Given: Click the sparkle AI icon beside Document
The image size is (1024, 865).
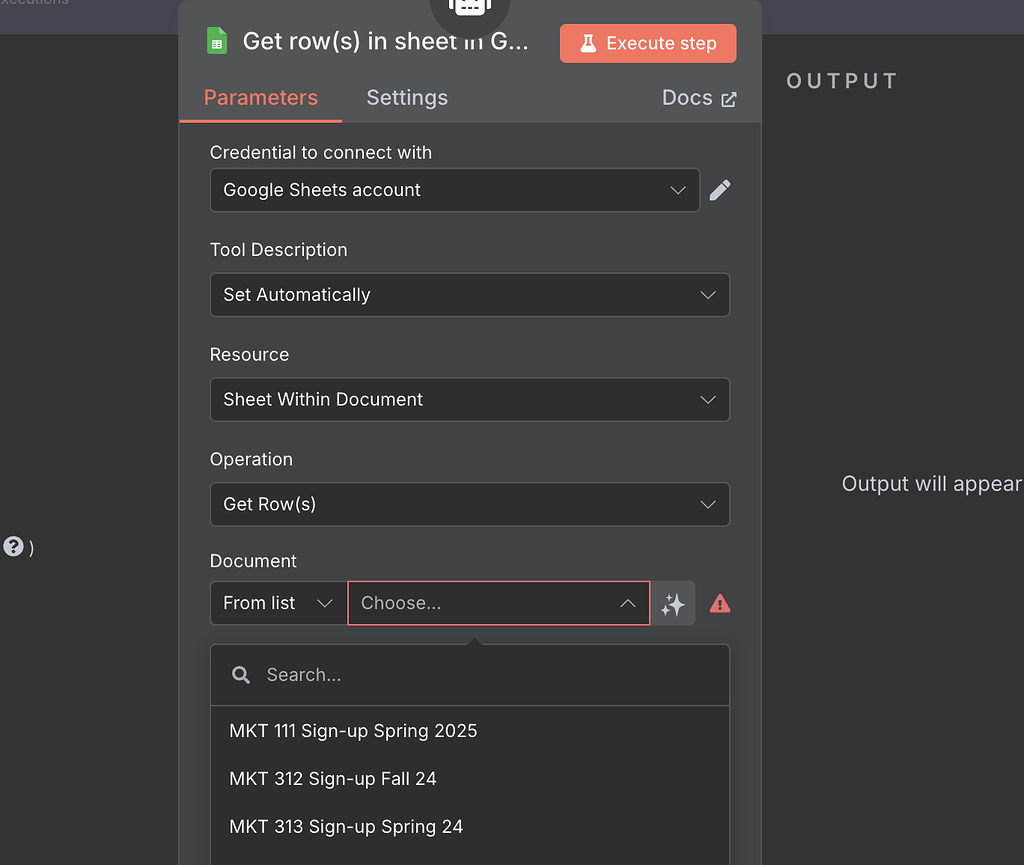Looking at the screenshot, I should [x=673, y=604].
